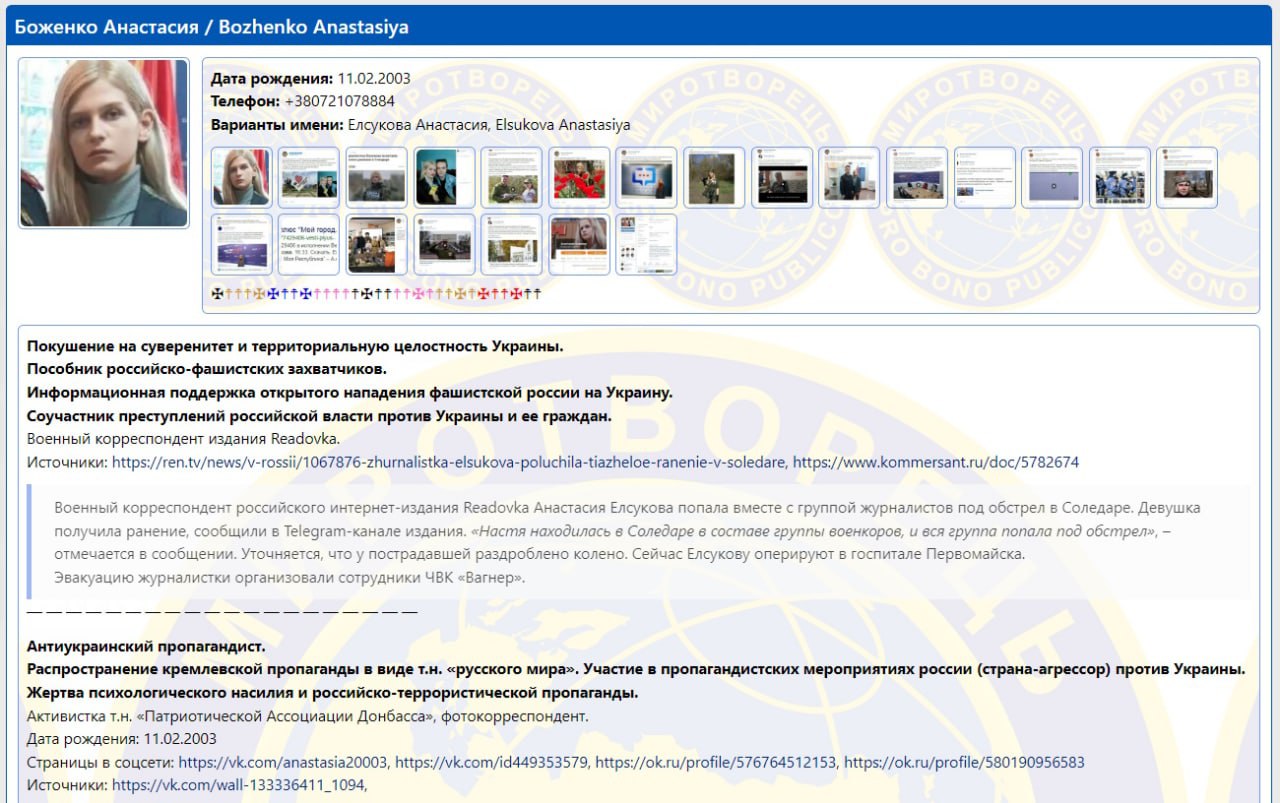The height and width of the screenshot is (803, 1280).
Task: Open the ren.tv news source link
Action: pyautogui.click(x=449, y=462)
